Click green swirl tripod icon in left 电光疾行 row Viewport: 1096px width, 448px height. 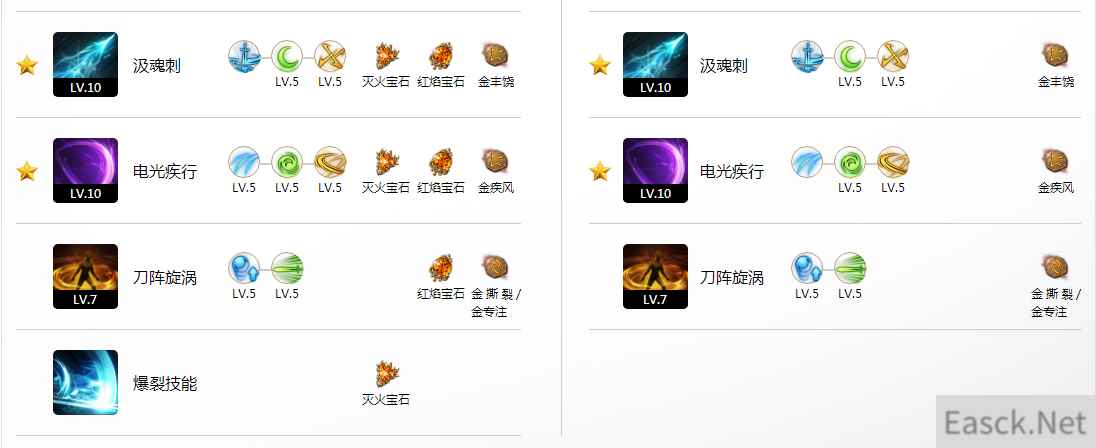pos(287,162)
